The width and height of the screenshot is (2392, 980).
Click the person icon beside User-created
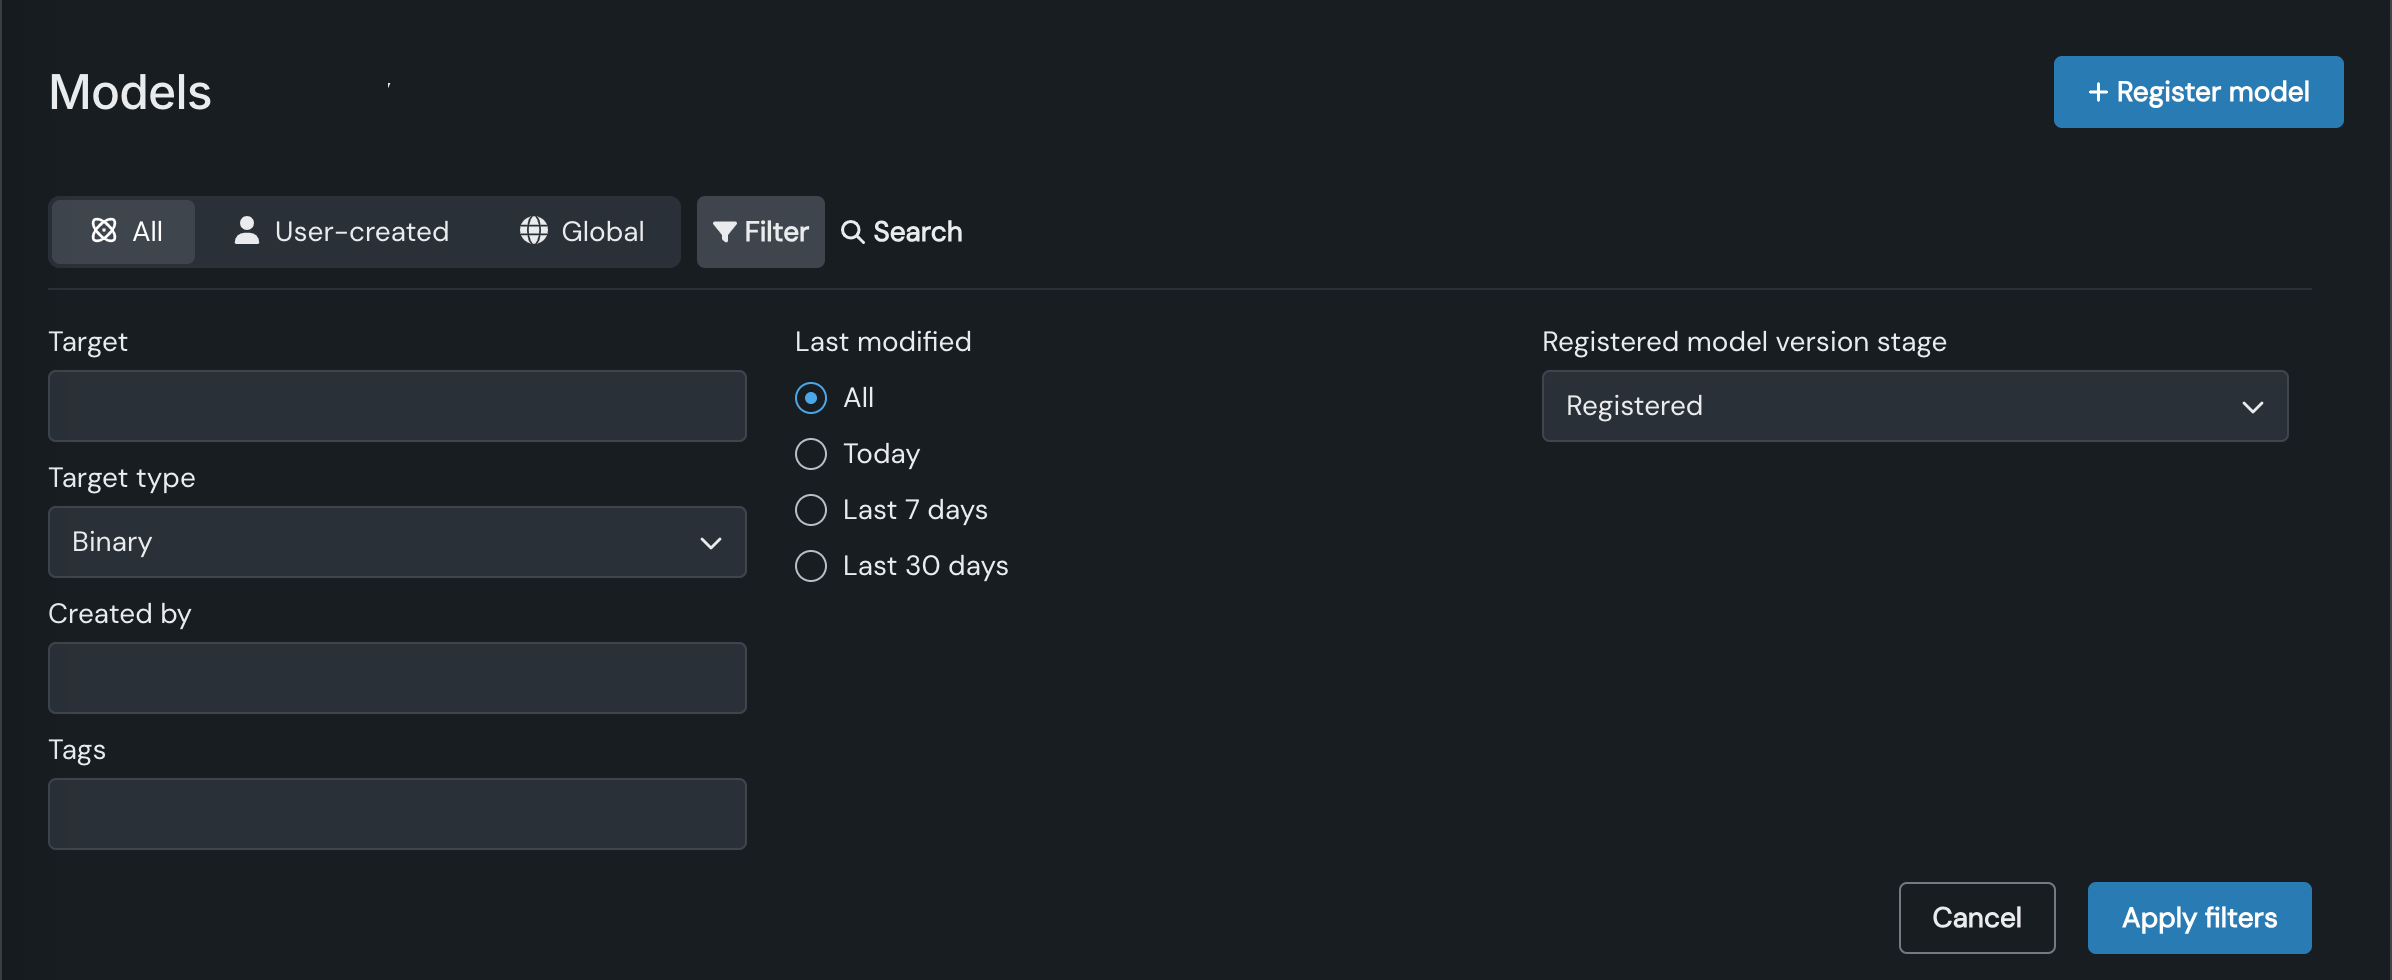tap(246, 231)
